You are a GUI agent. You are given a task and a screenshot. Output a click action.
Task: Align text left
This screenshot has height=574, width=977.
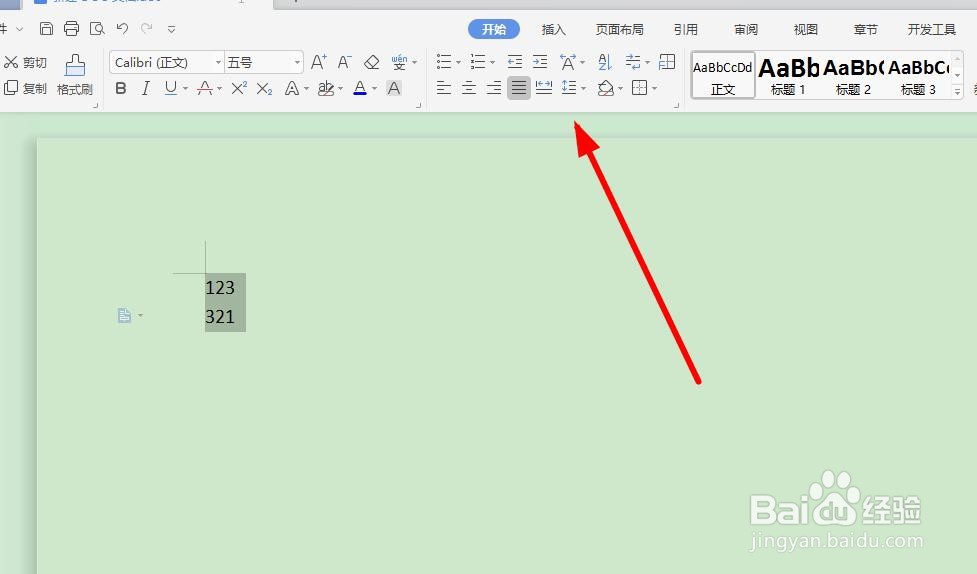coord(444,88)
